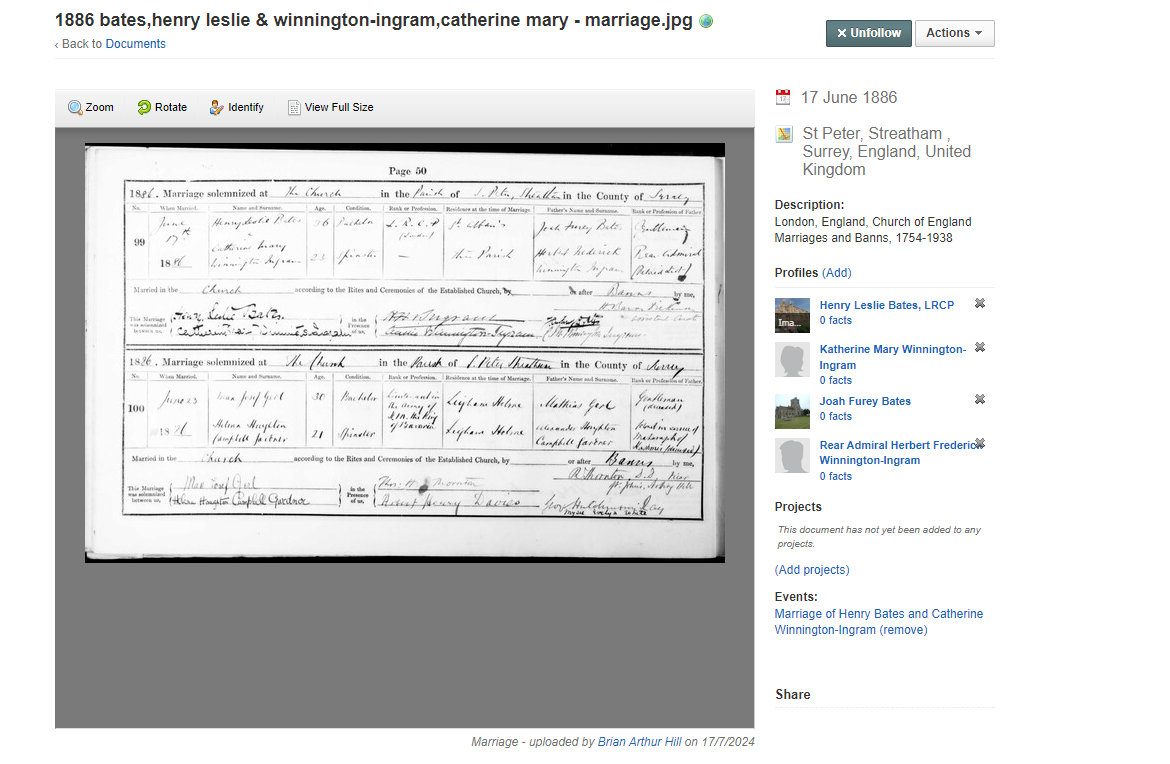Click the View Full Size icon
Viewport: 1170px width, 764px height.
[294, 108]
